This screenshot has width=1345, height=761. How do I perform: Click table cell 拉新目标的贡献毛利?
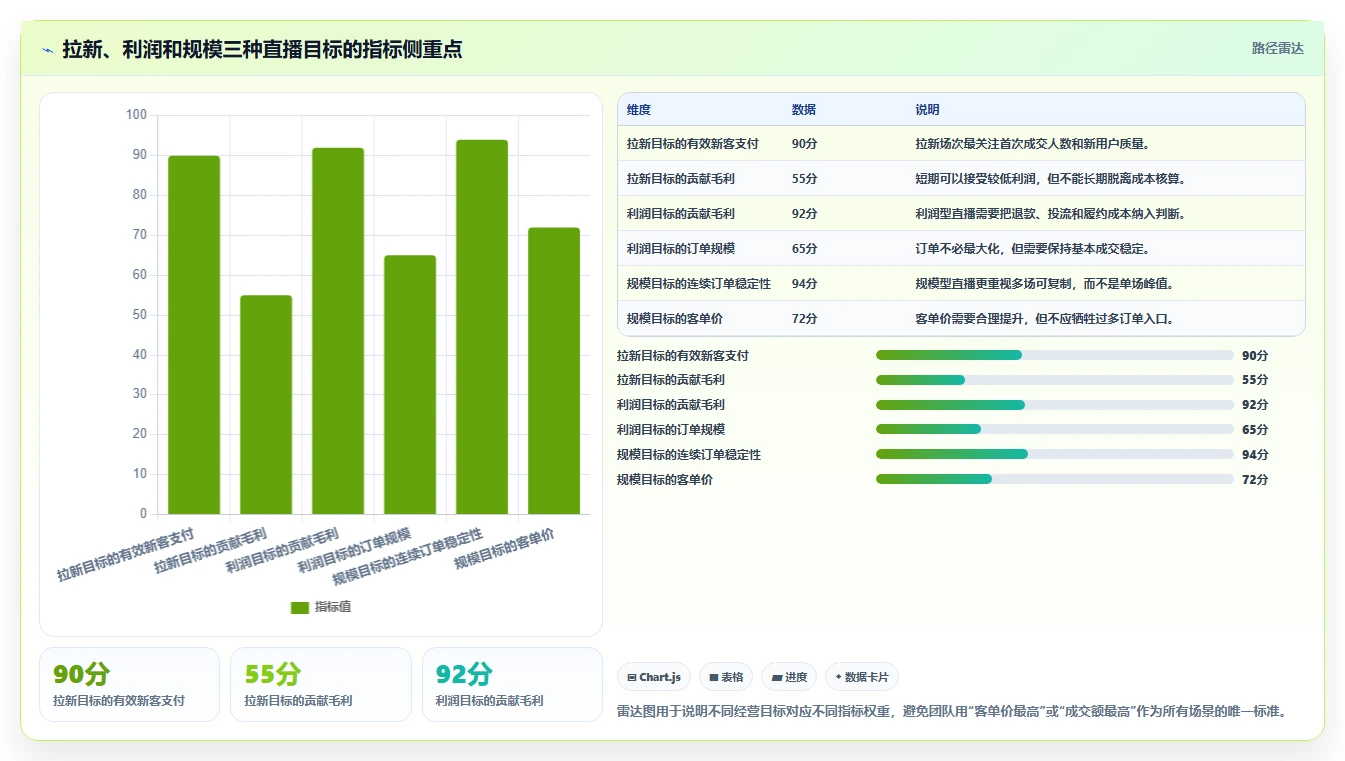[681, 179]
